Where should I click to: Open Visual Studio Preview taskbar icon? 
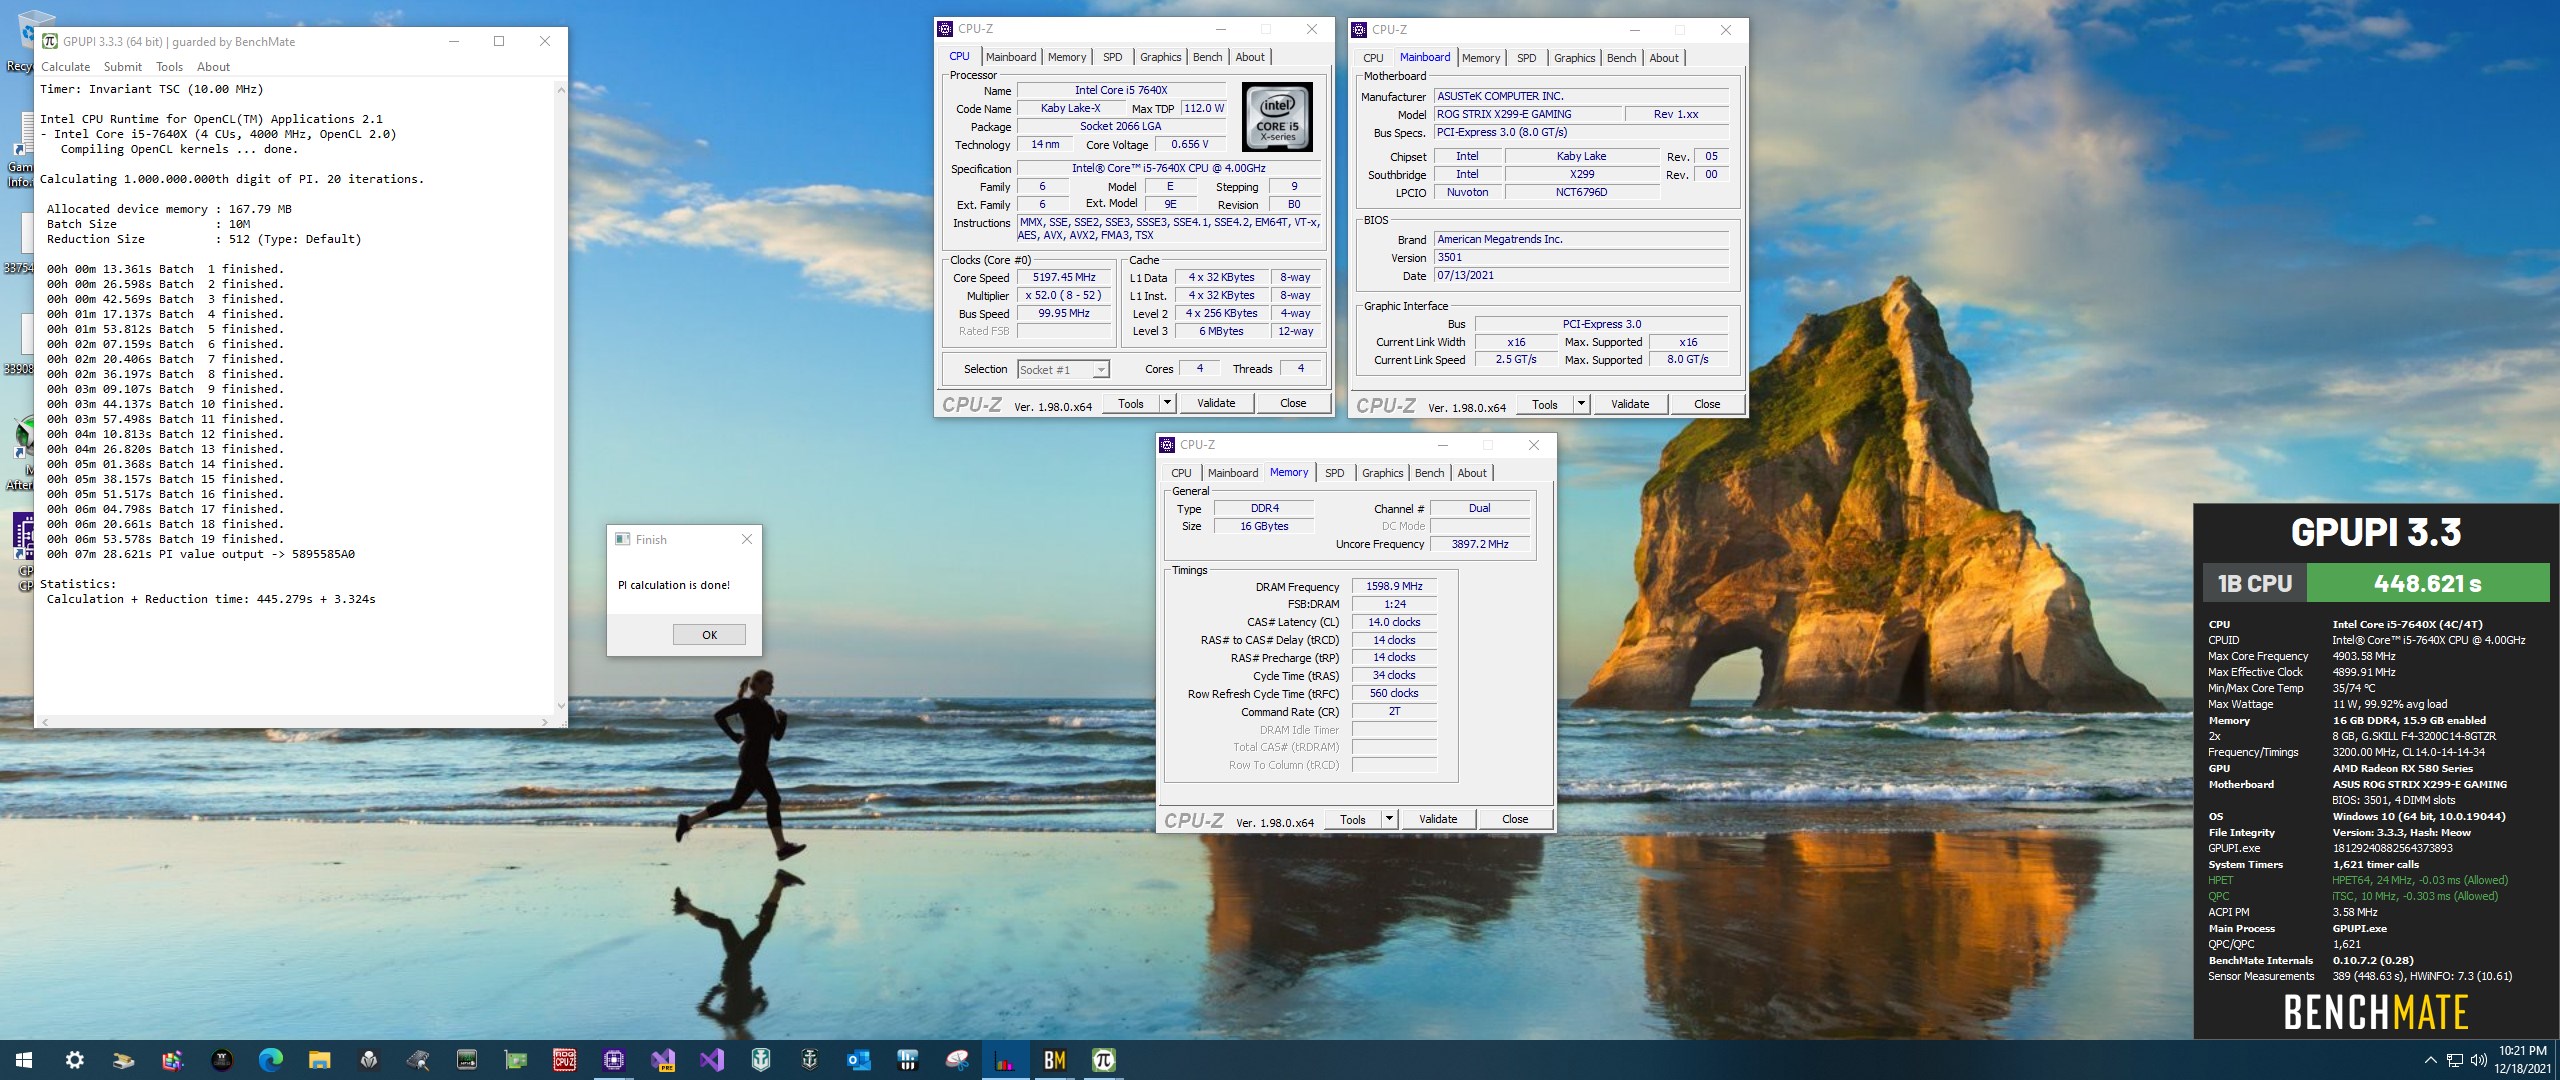coord(662,1060)
